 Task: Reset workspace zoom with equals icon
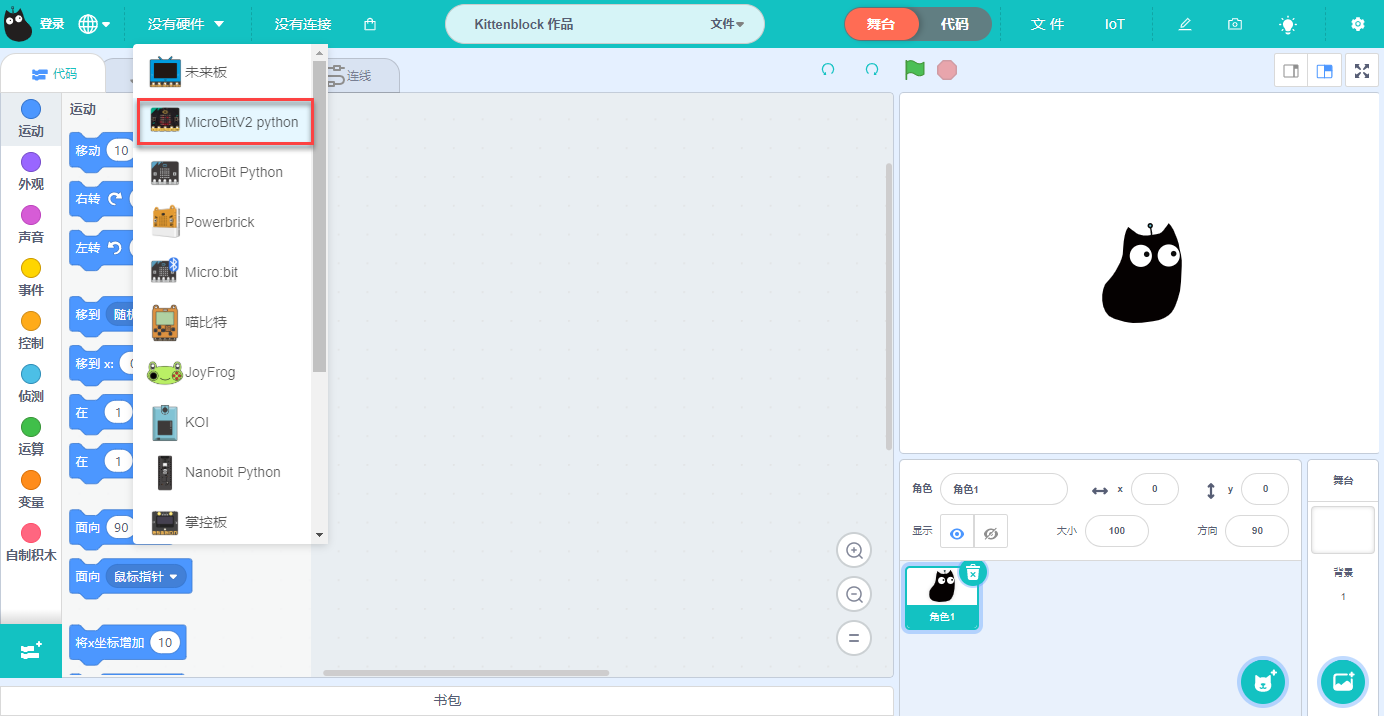(854, 638)
